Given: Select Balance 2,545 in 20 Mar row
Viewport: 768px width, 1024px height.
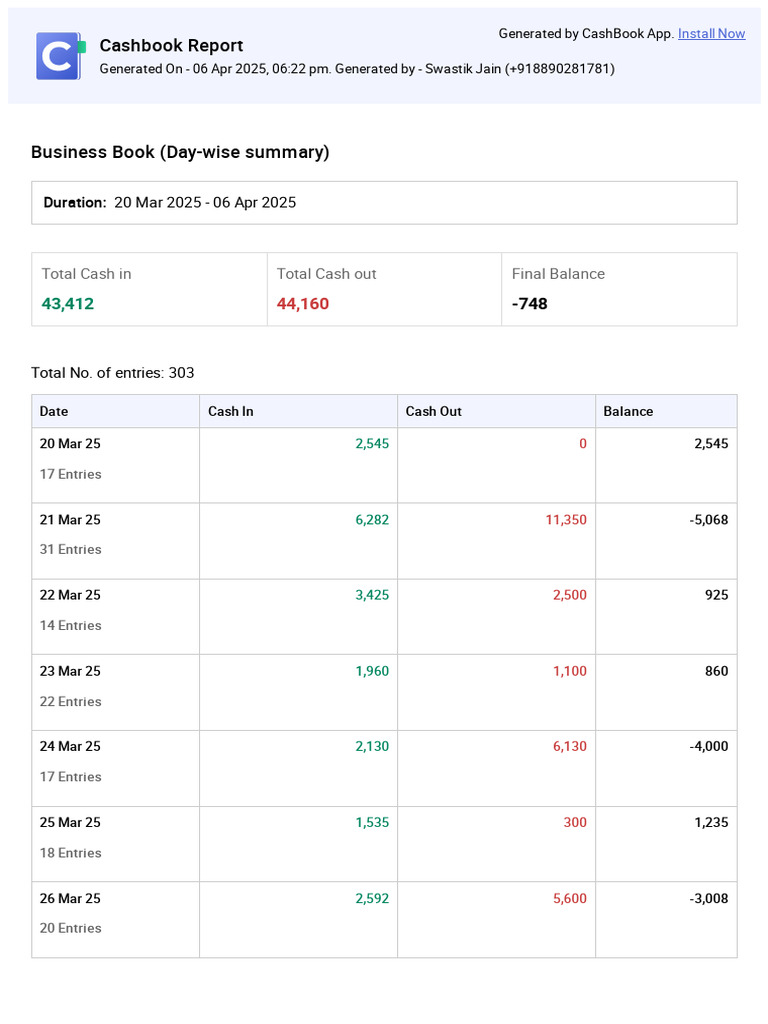Looking at the screenshot, I should (711, 443).
